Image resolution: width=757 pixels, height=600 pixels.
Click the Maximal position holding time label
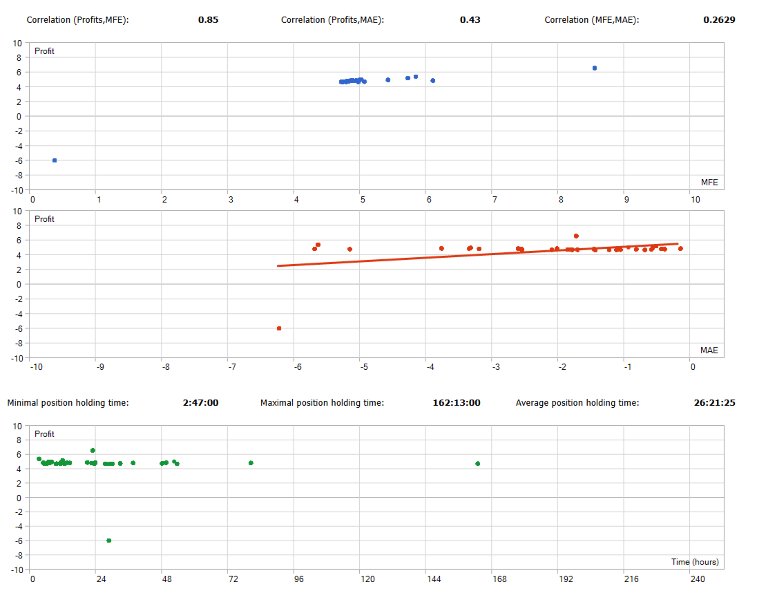(x=322, y=403)
